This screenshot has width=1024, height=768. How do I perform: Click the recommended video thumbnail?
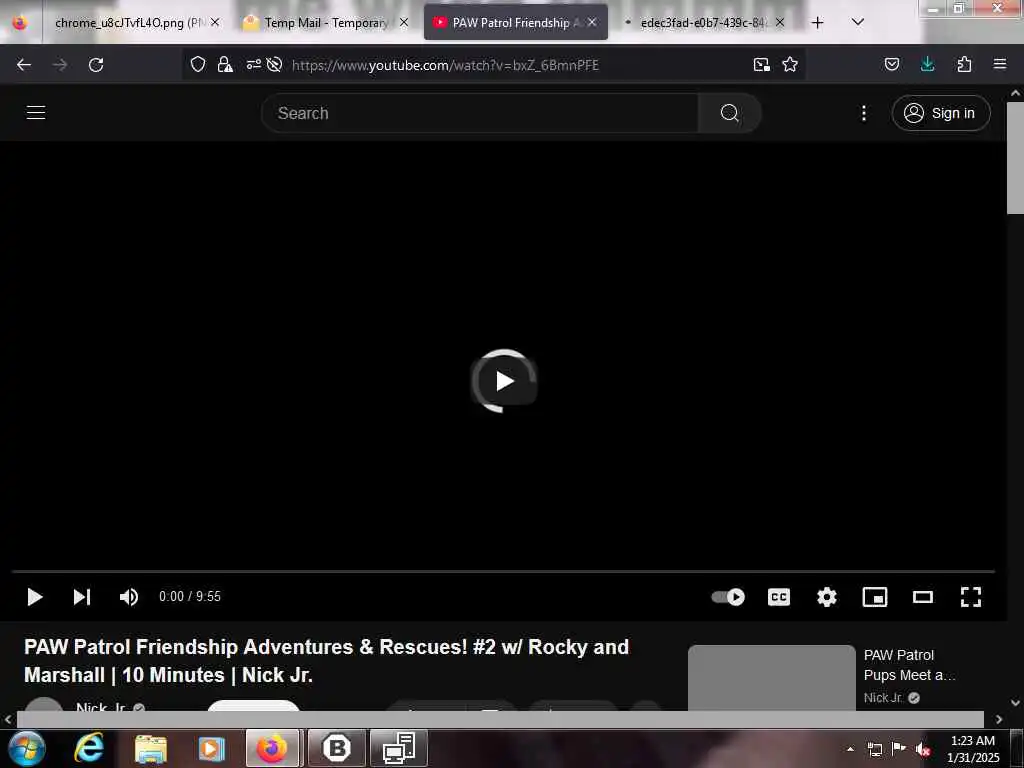tap(772, 678)
